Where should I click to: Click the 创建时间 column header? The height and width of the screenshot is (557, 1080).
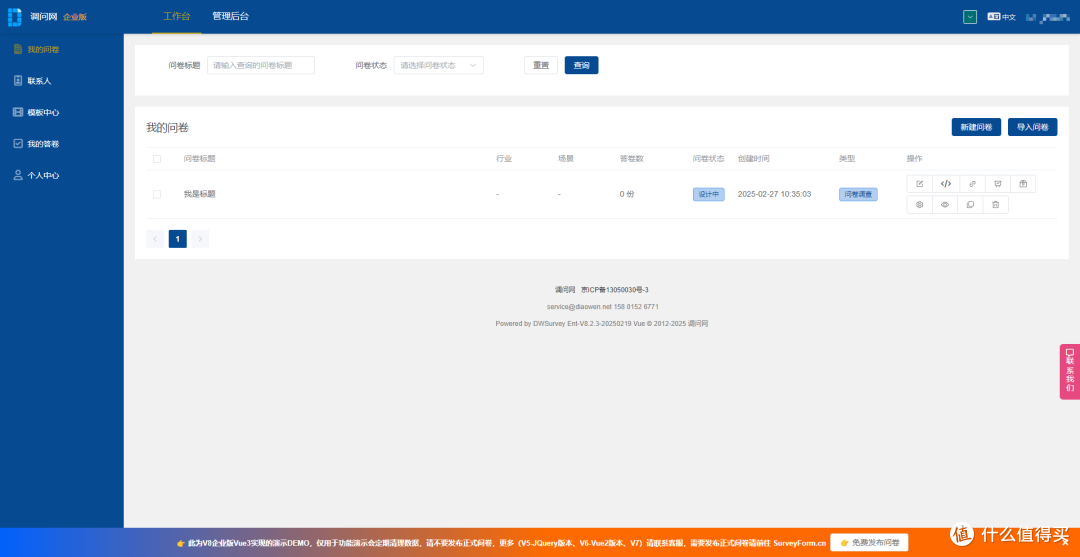pyautogui.click(x=754, y=159)
